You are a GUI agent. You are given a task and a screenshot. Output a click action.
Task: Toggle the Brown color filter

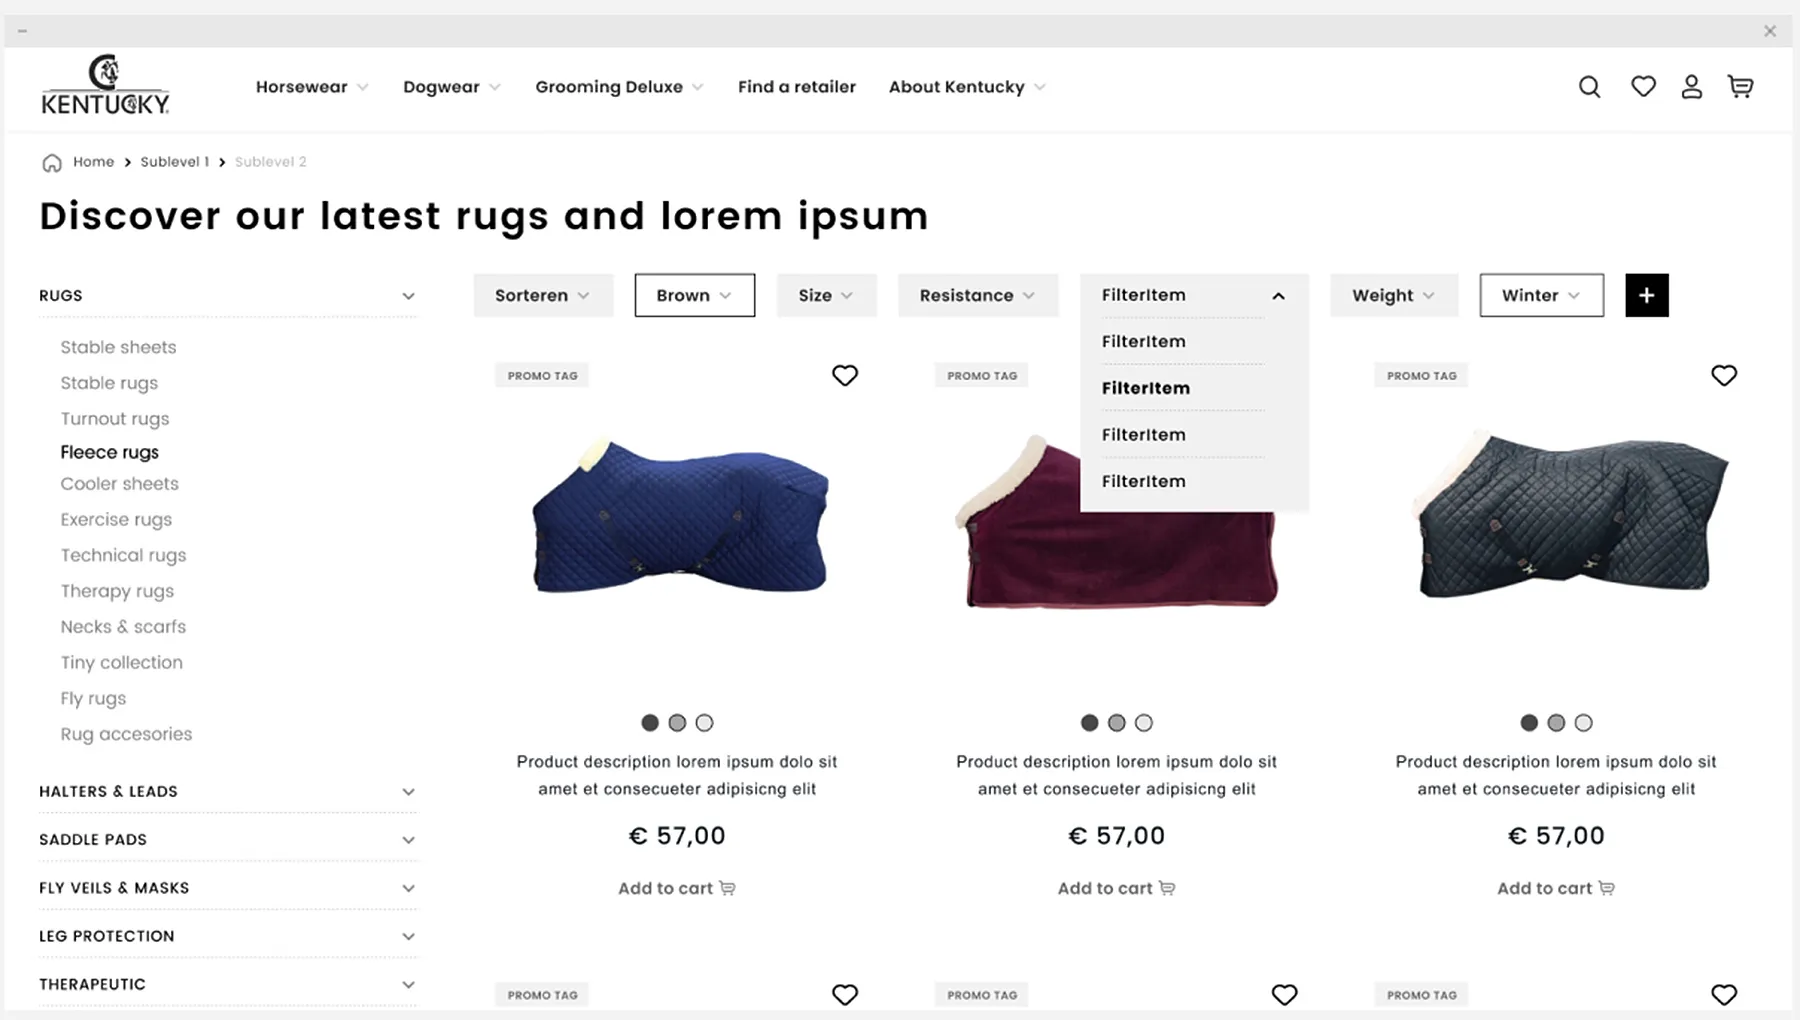point(694,295)
